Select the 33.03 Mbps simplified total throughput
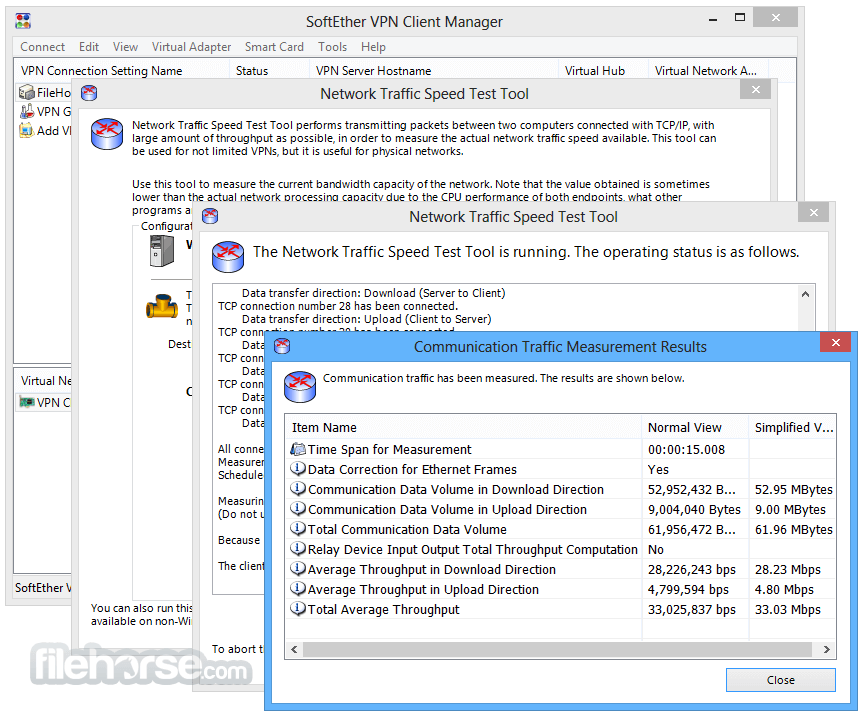Image resolution: width=863 pixels, height=715 pixels. click(x=788, y=609)
